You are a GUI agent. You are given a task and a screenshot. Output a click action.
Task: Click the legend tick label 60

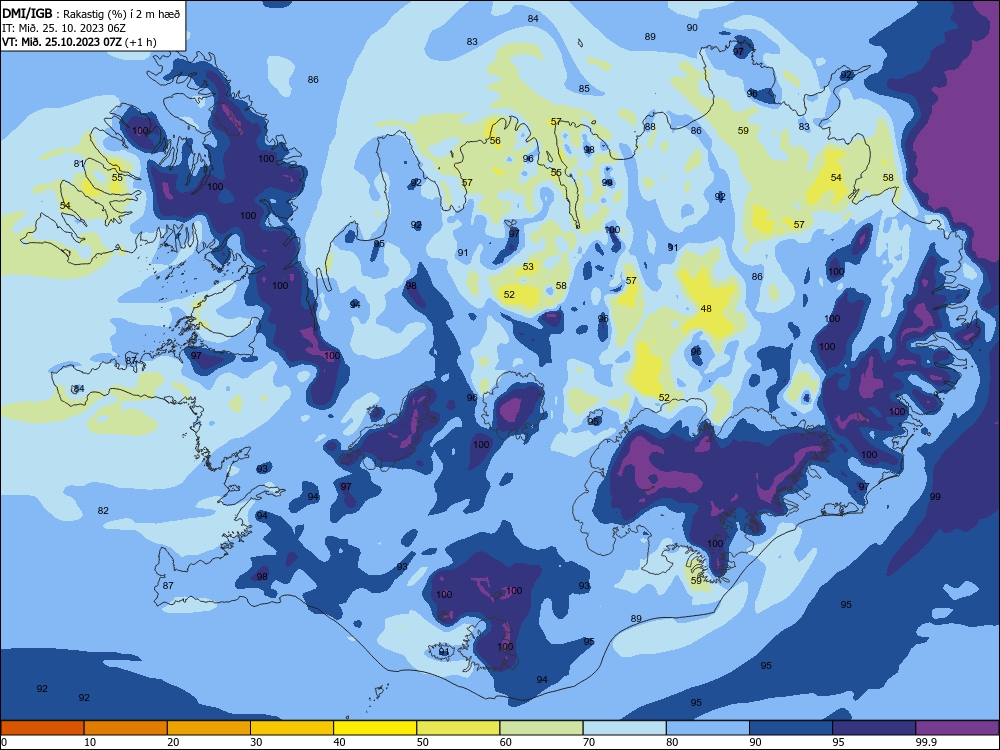click(x=506, y=742)
